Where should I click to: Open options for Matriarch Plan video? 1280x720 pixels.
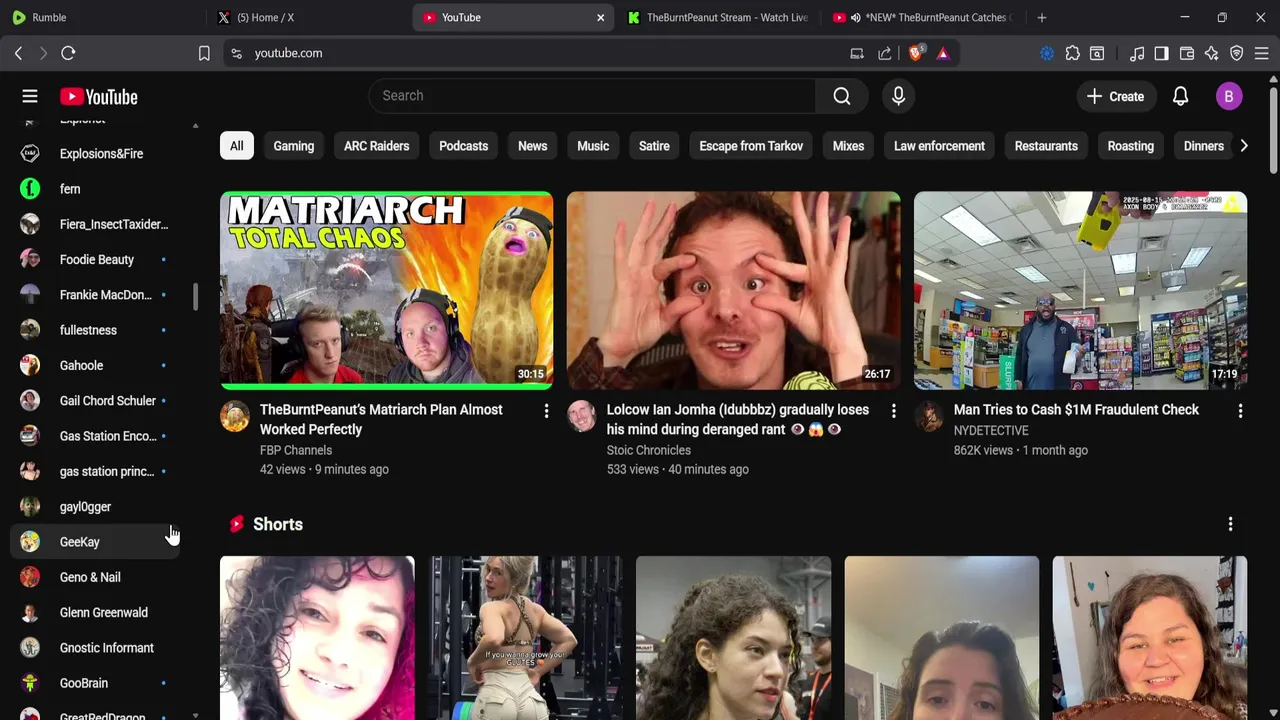pyautogui.click(x=546, y=411)
